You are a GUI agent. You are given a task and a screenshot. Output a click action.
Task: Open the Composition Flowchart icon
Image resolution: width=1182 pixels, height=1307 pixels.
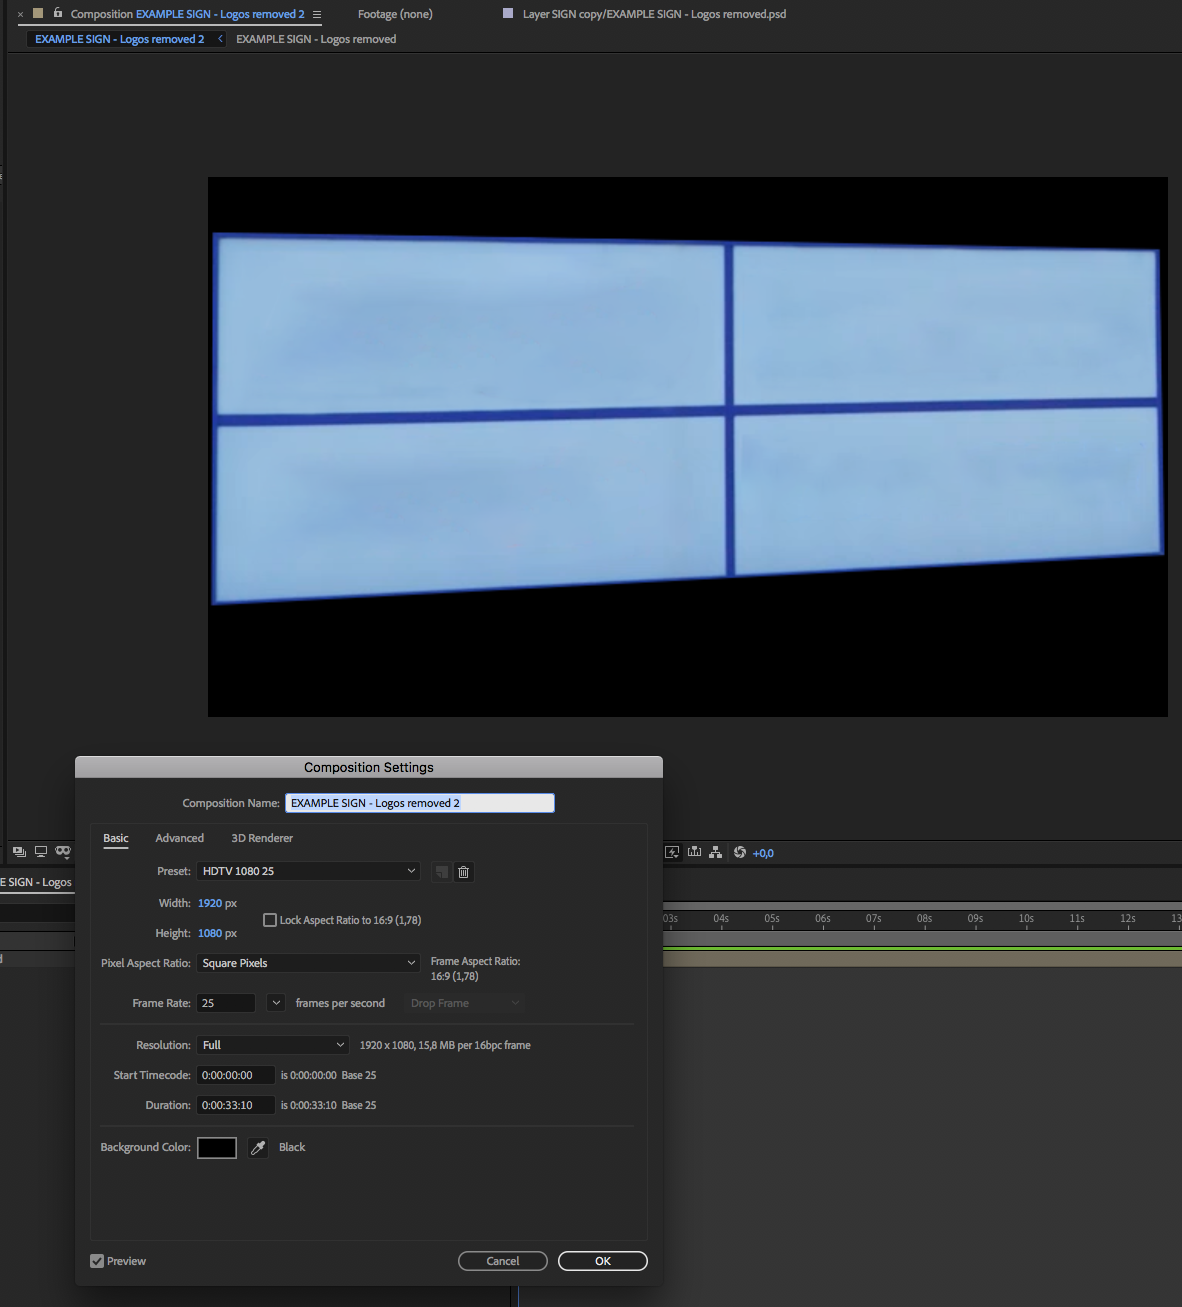click(x=715, y=852)
